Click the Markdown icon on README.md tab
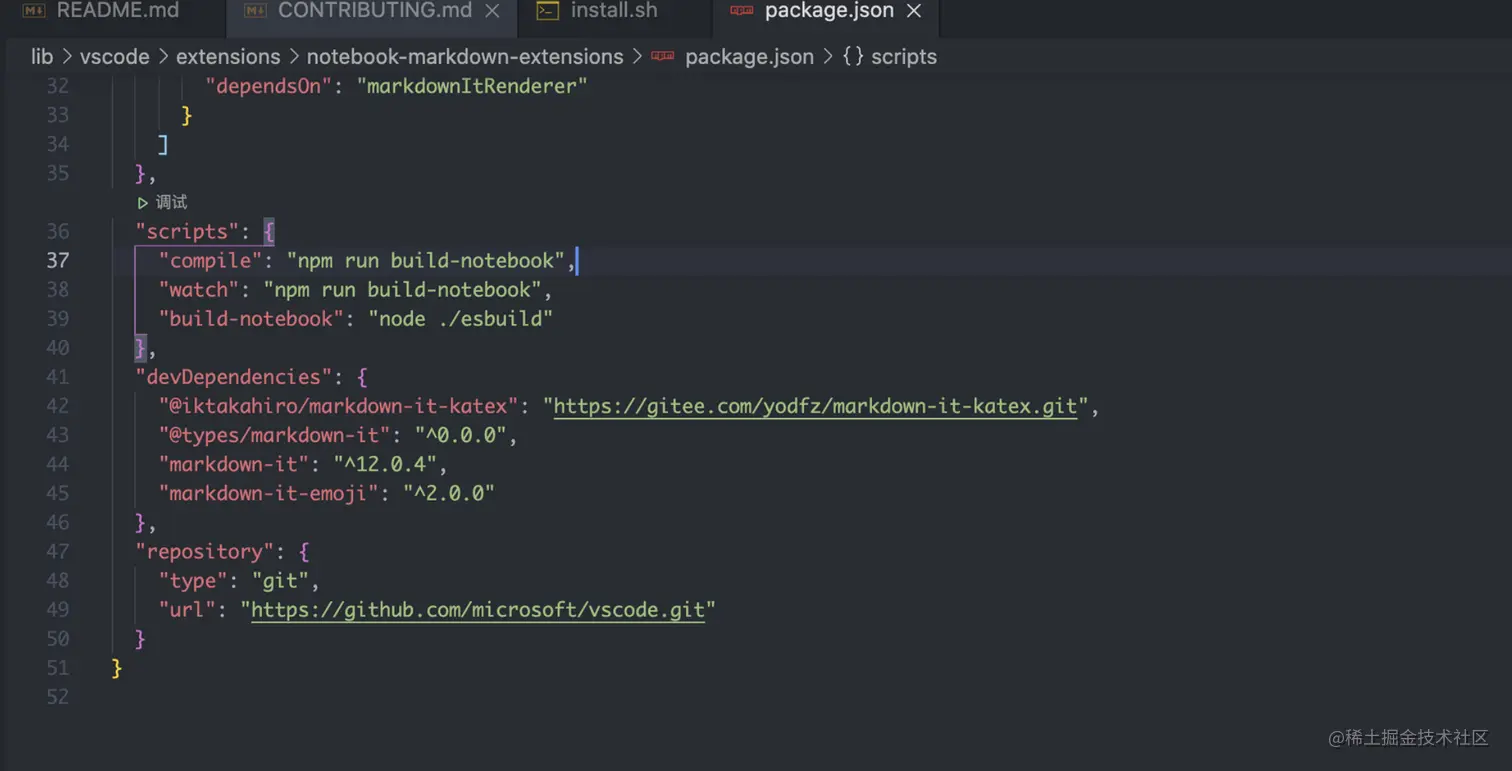Viewport: 1512px width, 771px height. pos(33,11)
